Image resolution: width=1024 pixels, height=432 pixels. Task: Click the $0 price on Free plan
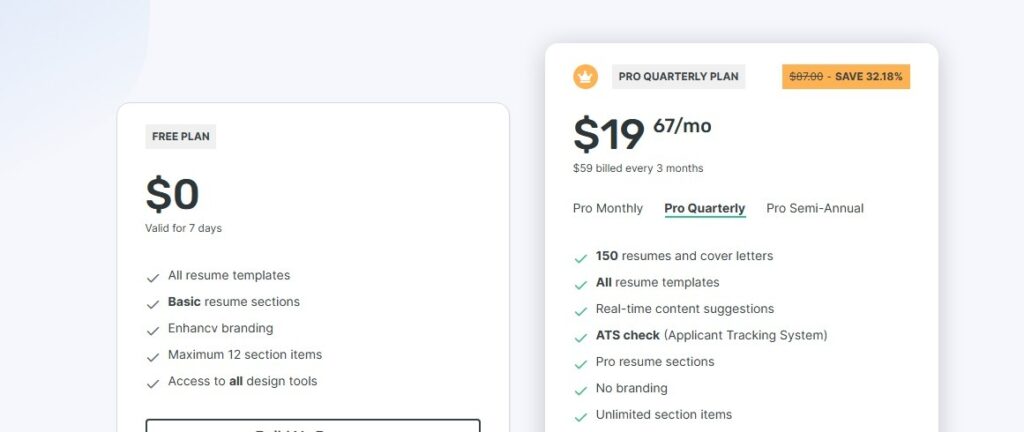click(x=172, y=195)
